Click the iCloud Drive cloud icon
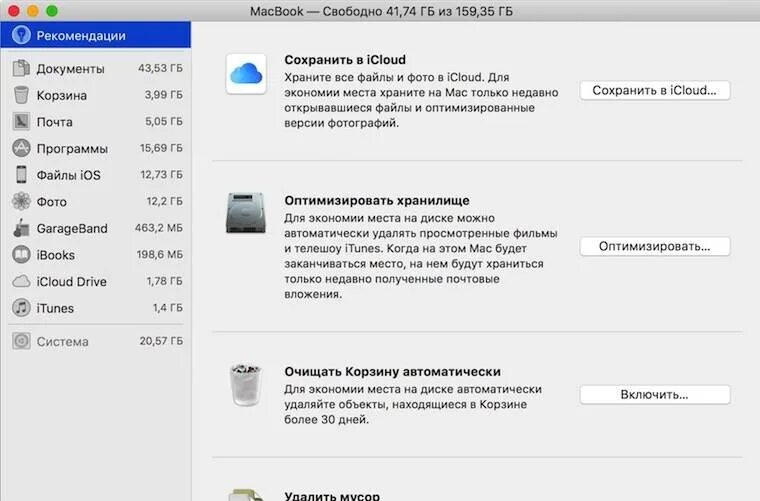Image resolution: width=760 pixels, height=501 pixels. click(x=21, y=281)
